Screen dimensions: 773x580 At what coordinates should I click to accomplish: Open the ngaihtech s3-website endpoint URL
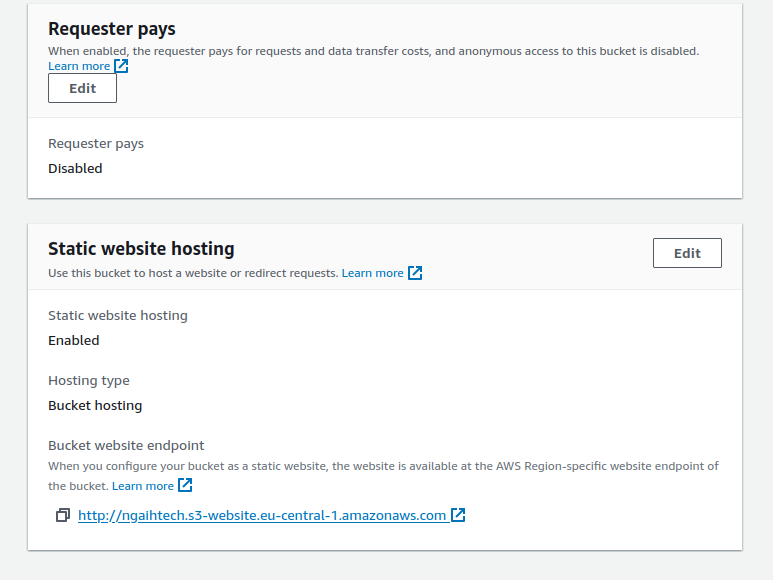(x=262, y=515)
